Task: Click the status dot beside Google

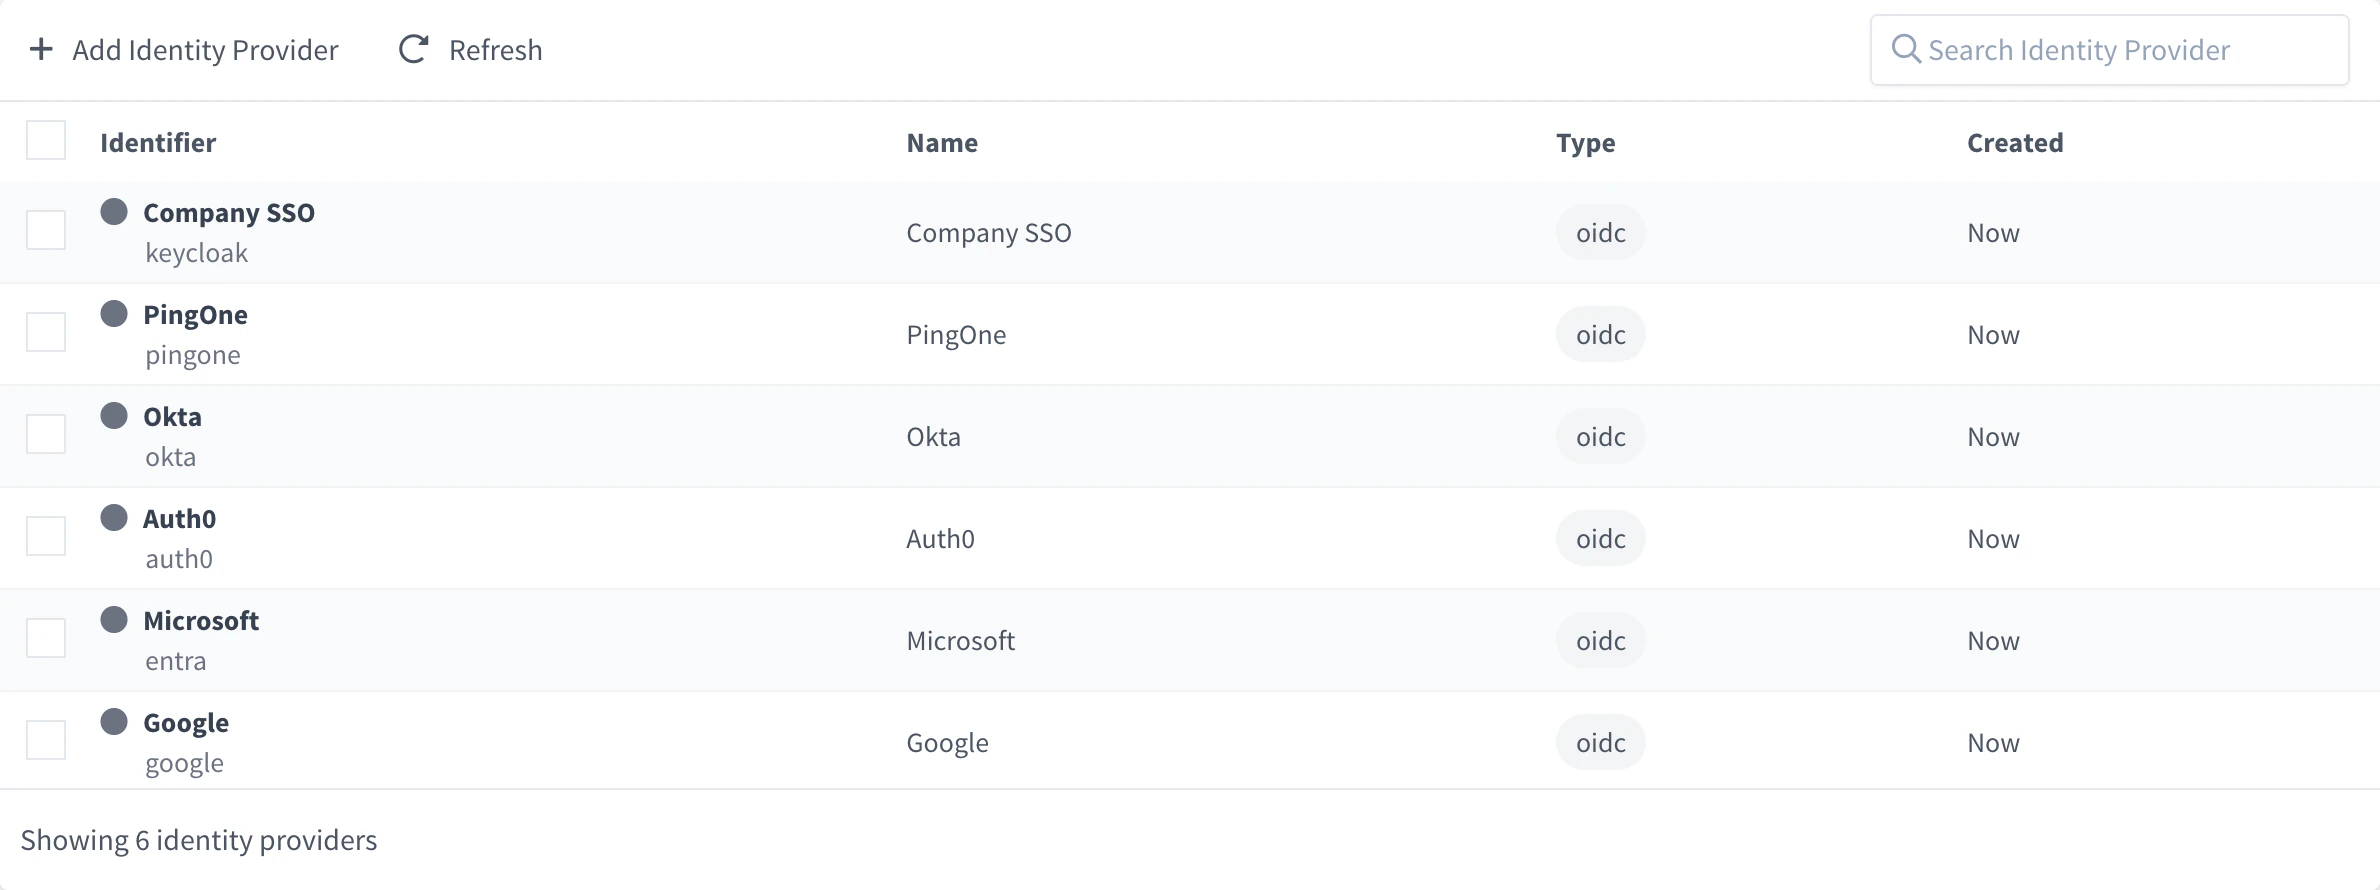Action: (114, 721)
